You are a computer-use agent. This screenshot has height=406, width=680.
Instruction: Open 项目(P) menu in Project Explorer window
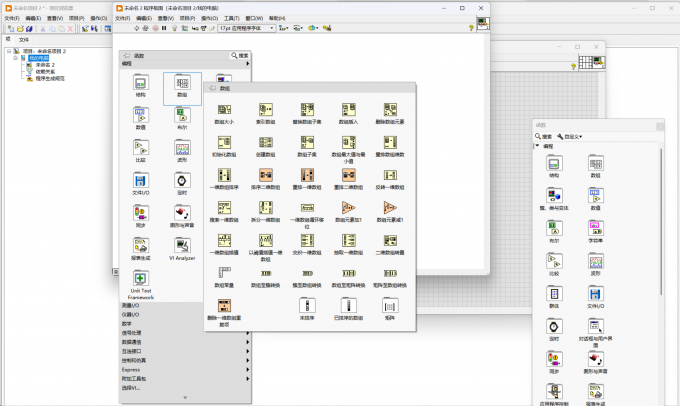pos(76,18)
